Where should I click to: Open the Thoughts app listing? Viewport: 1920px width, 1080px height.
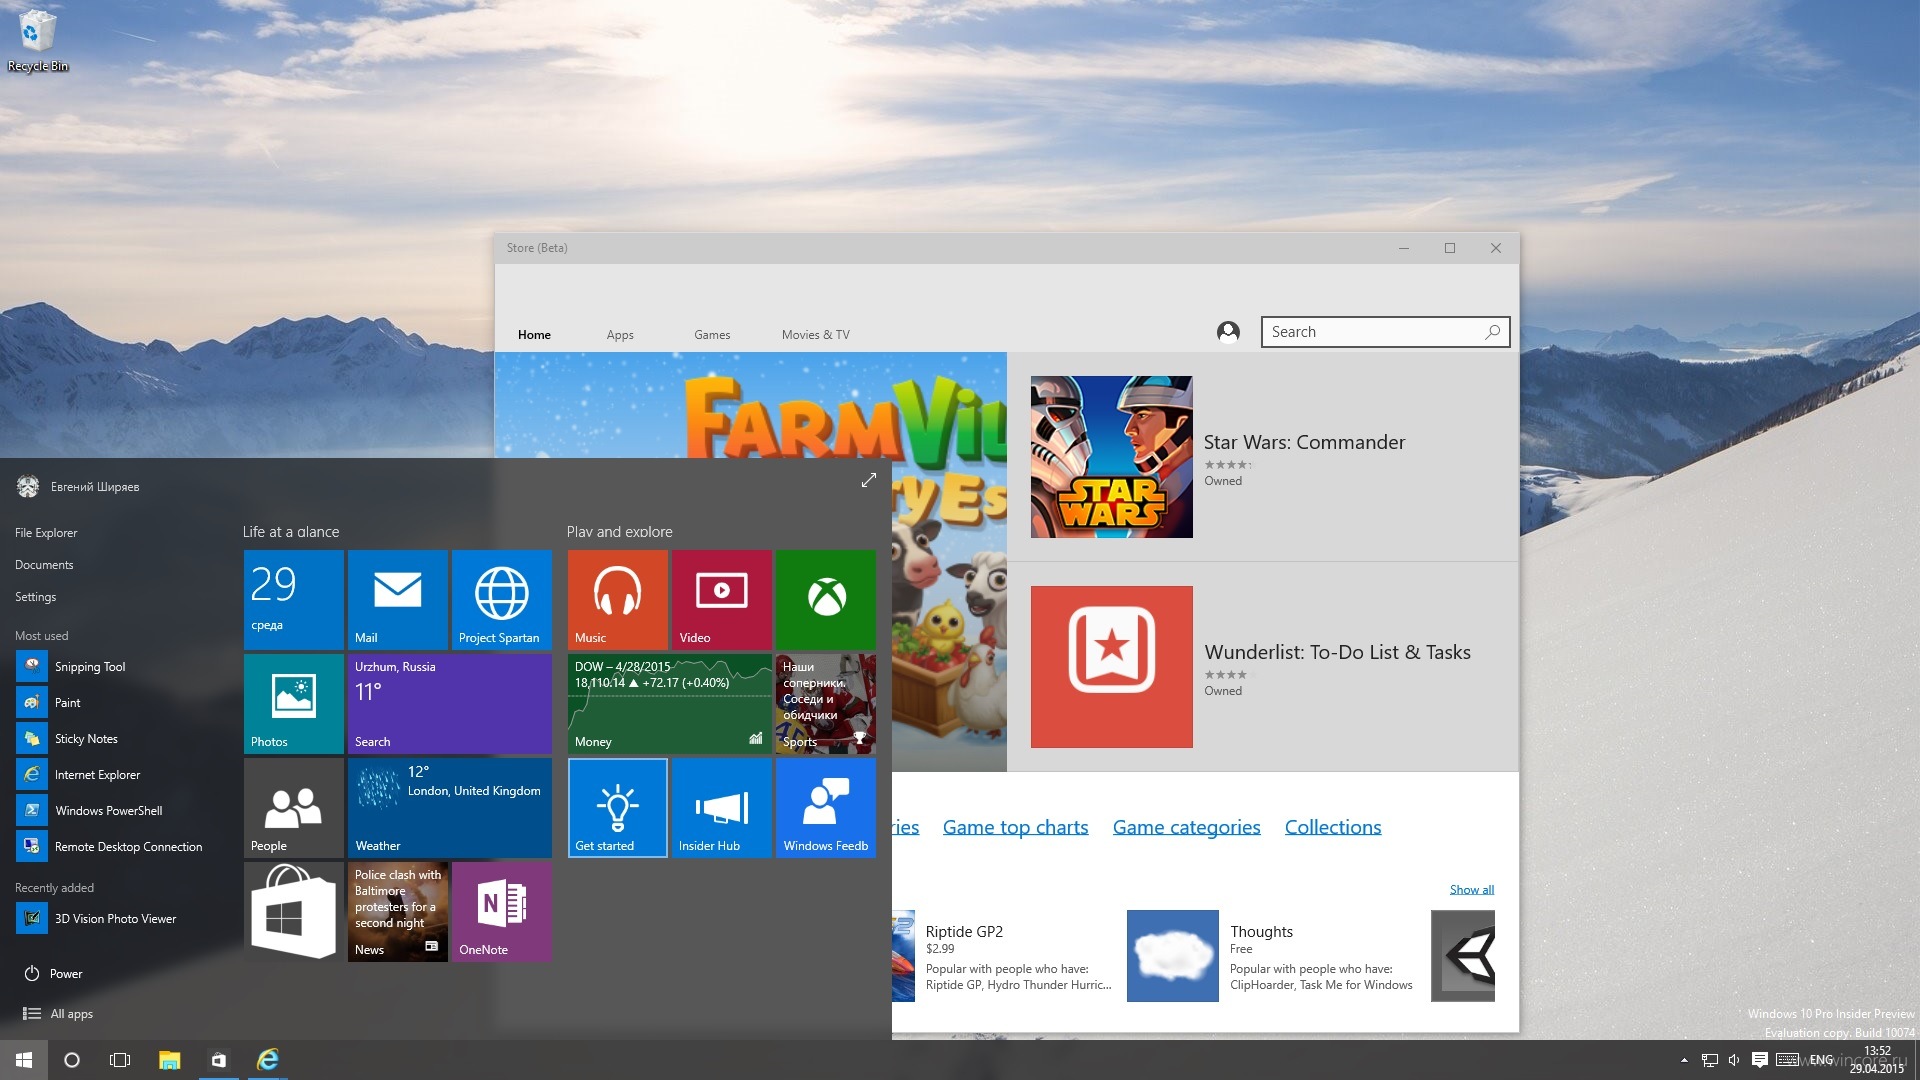(x=1271, y=956)
